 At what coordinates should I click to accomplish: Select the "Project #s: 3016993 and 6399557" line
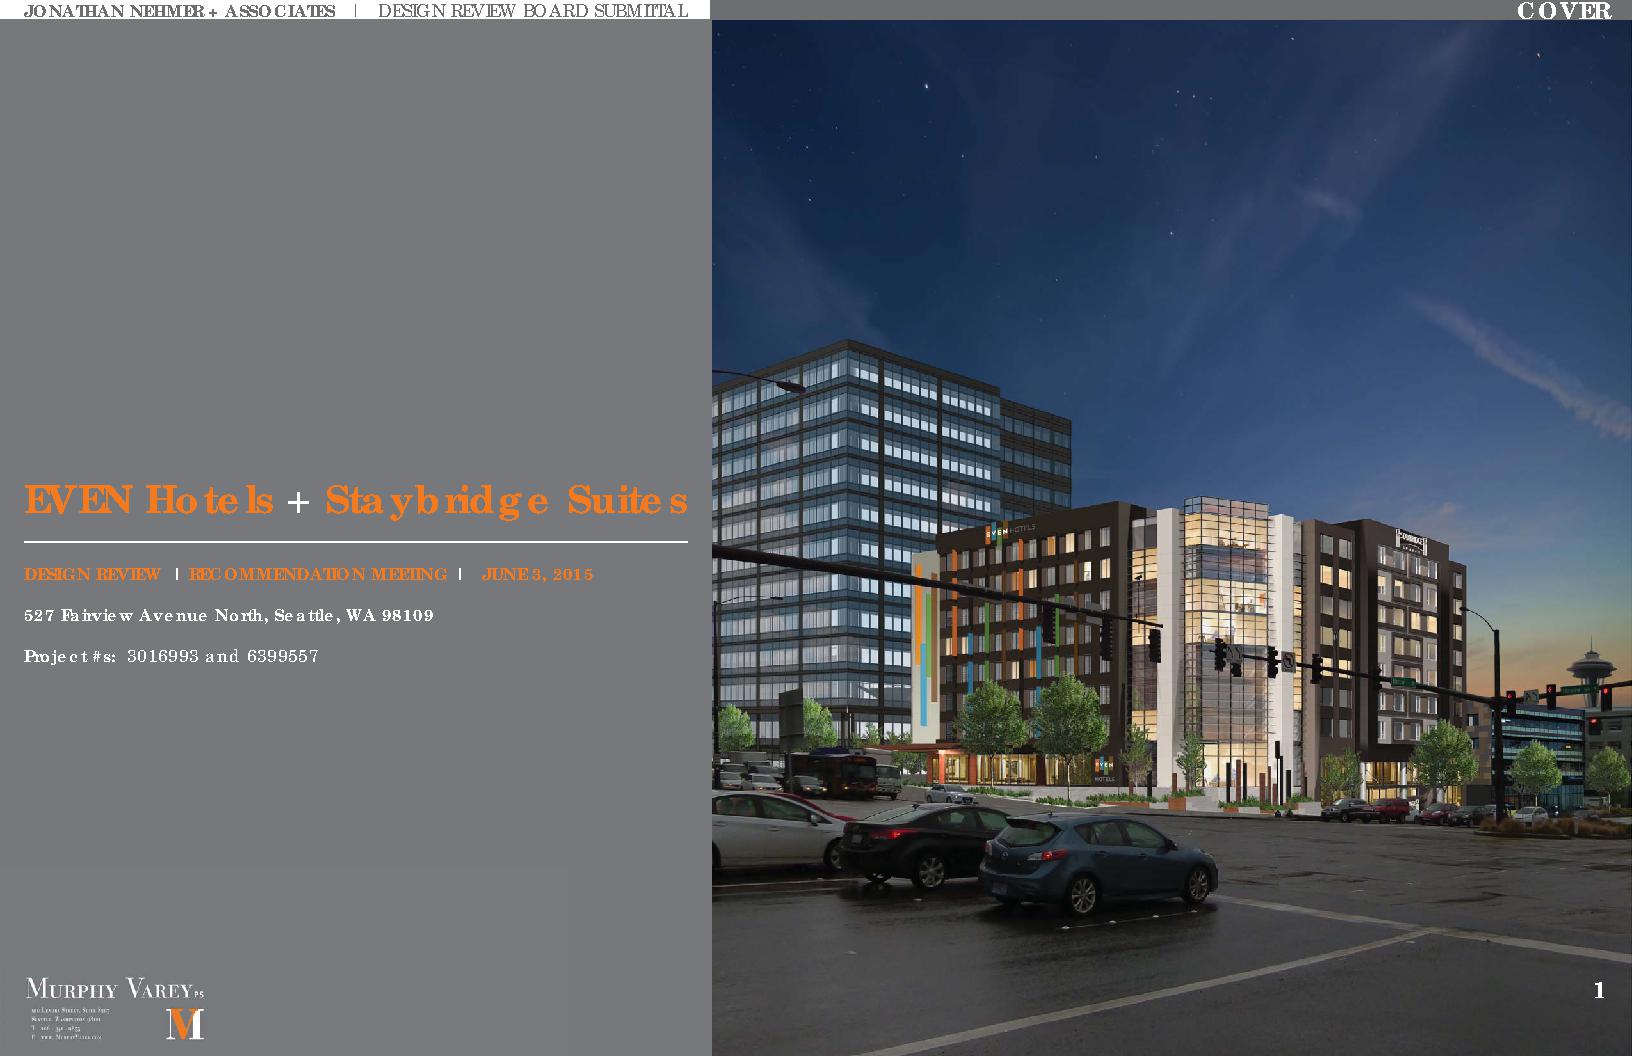point(171,656)
